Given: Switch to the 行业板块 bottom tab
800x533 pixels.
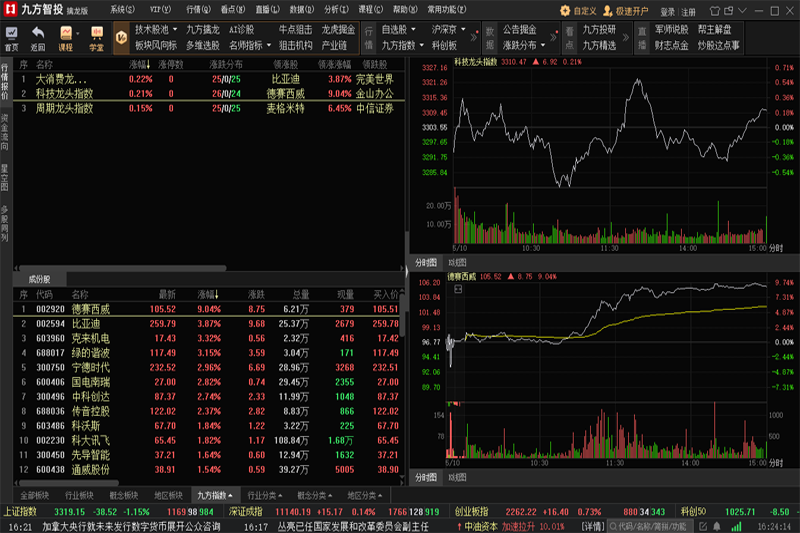Looking at the screenshot, I should pos(79,495).
